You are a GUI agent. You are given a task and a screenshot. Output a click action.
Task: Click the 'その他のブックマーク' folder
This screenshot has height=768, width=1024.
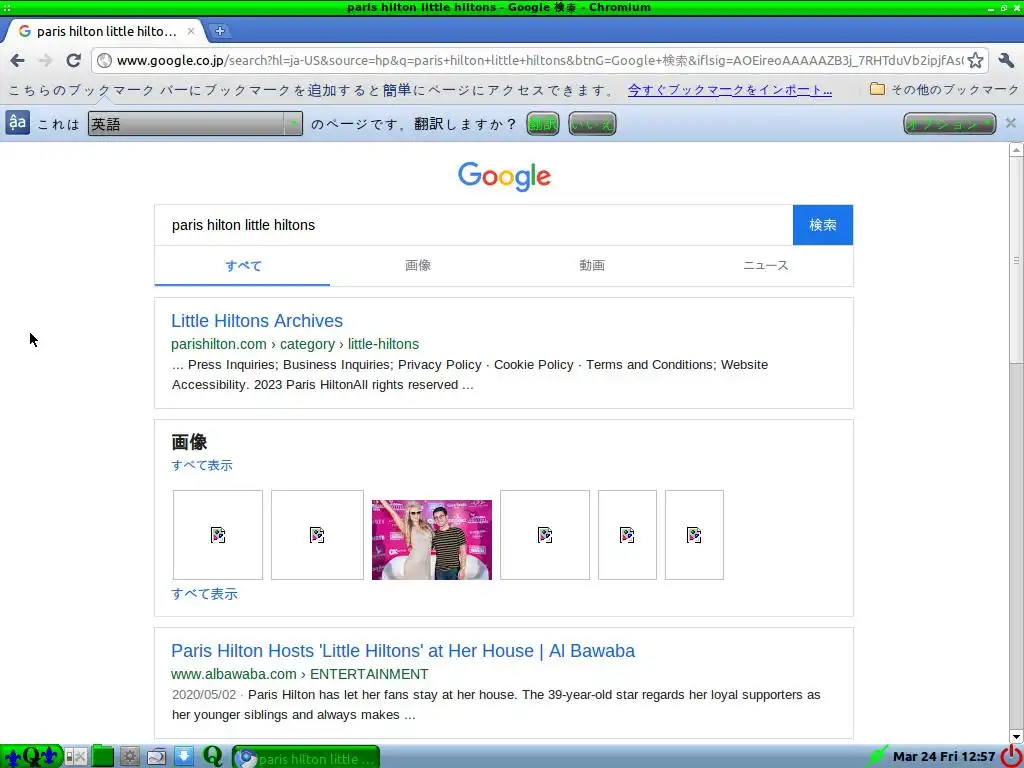(944, 89)
